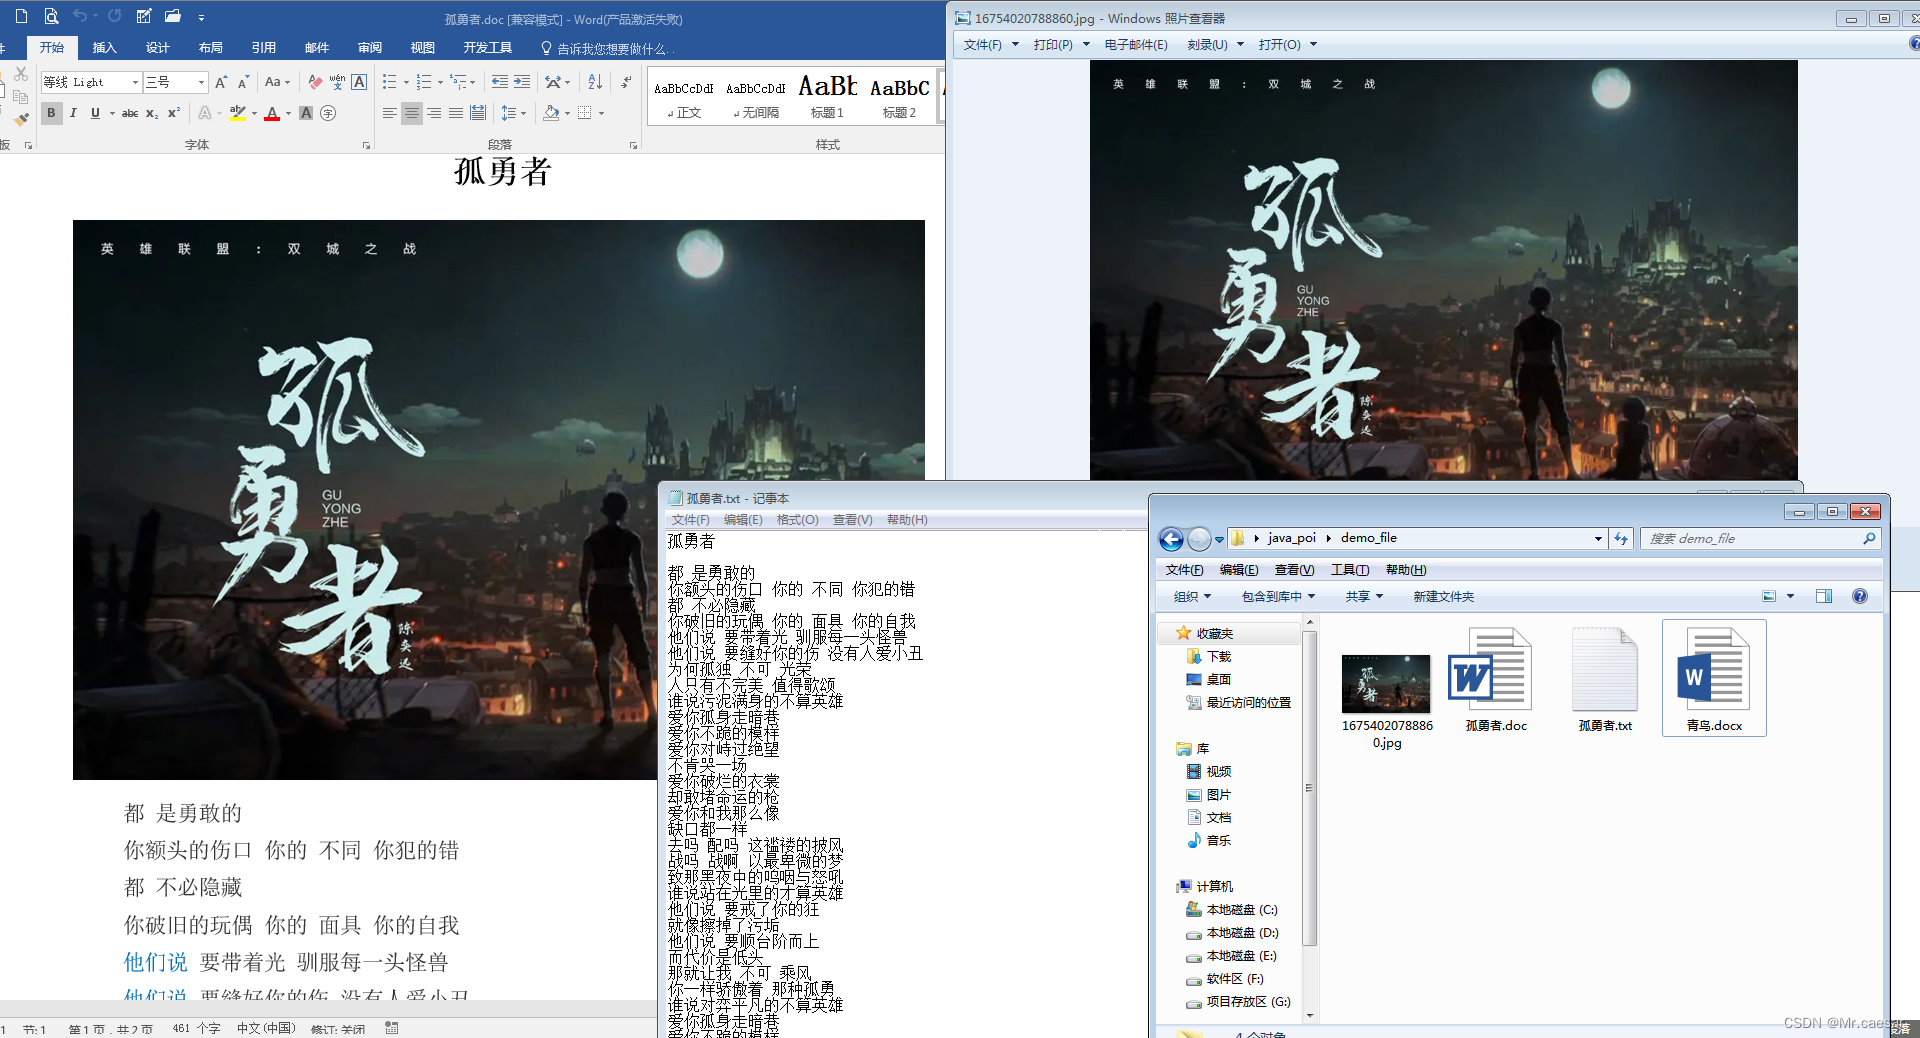Open 包含到库中 dropdown in Explorer
This screenshot has height=1038, width=1920.
1278,596
